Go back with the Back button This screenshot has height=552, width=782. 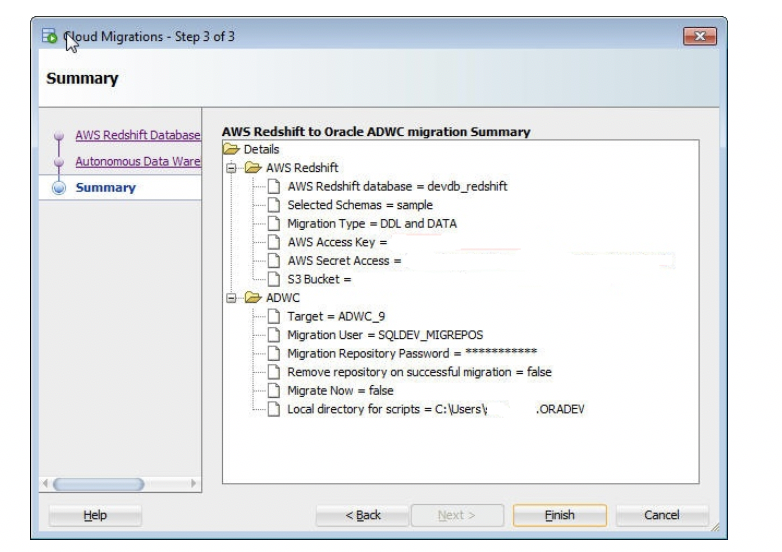pos(363,515)
